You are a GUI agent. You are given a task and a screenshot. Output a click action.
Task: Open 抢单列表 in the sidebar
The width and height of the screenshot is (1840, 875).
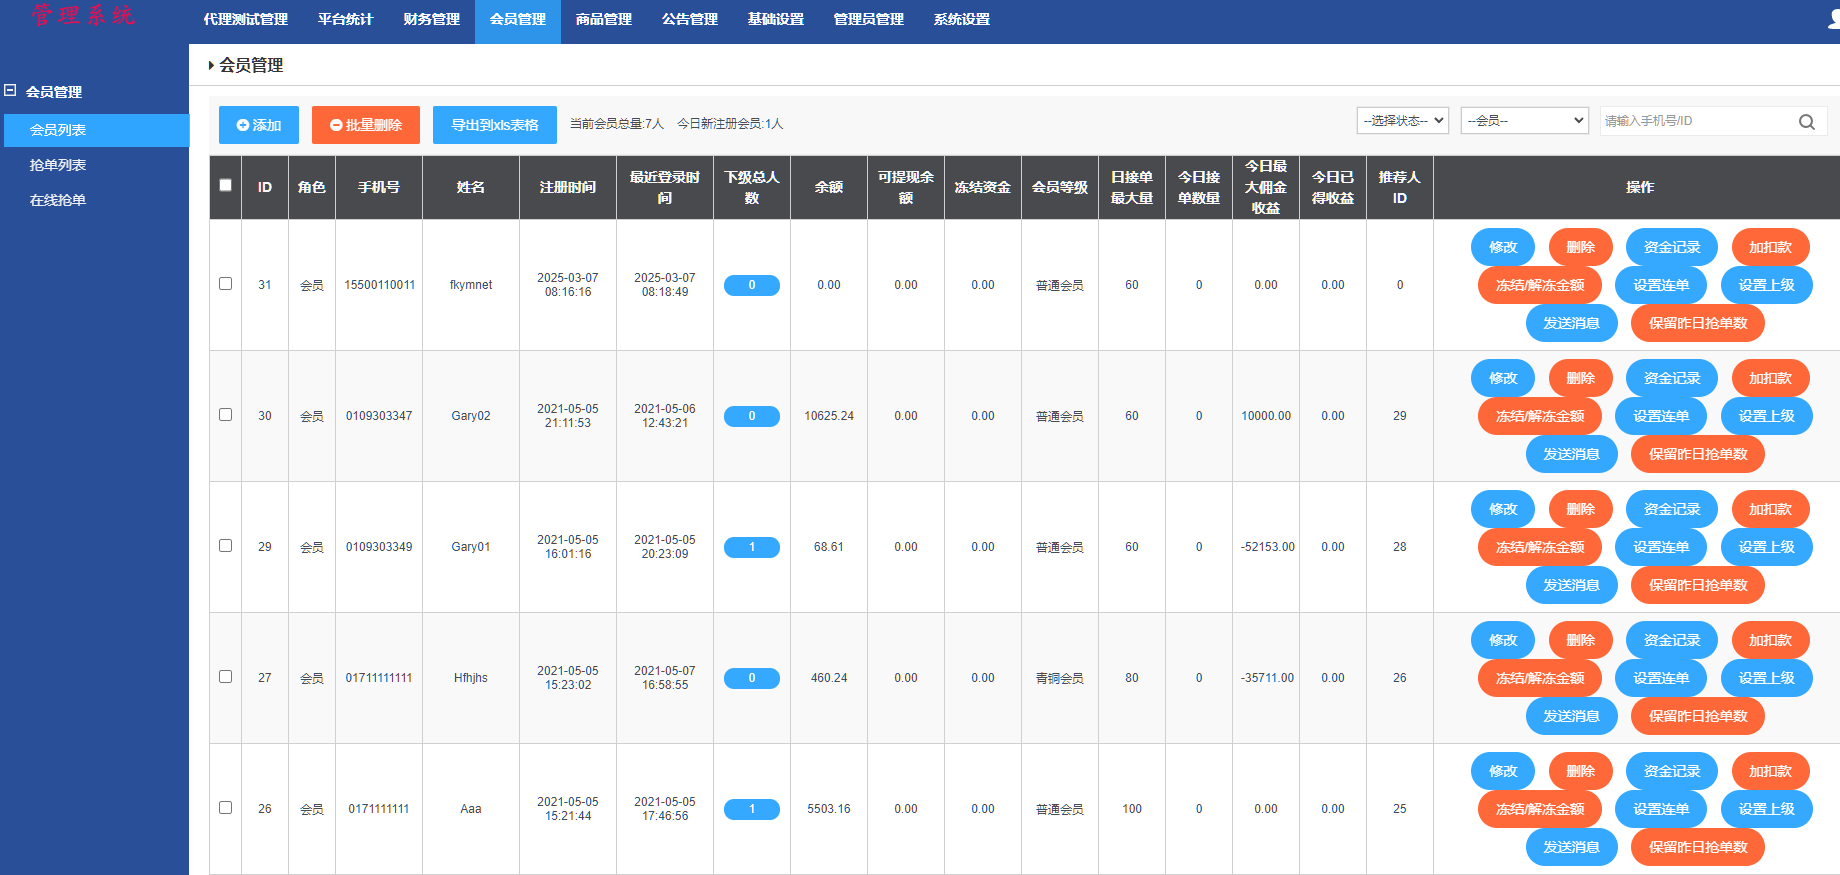point(58,165)
